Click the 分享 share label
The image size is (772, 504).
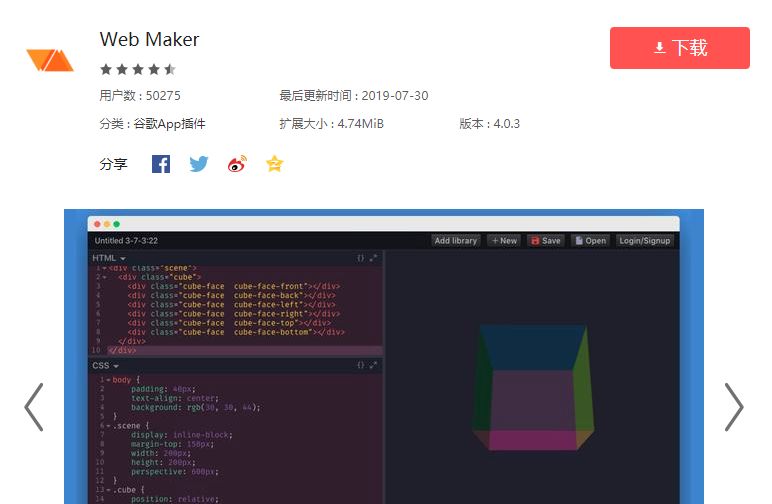pos(113,164)
